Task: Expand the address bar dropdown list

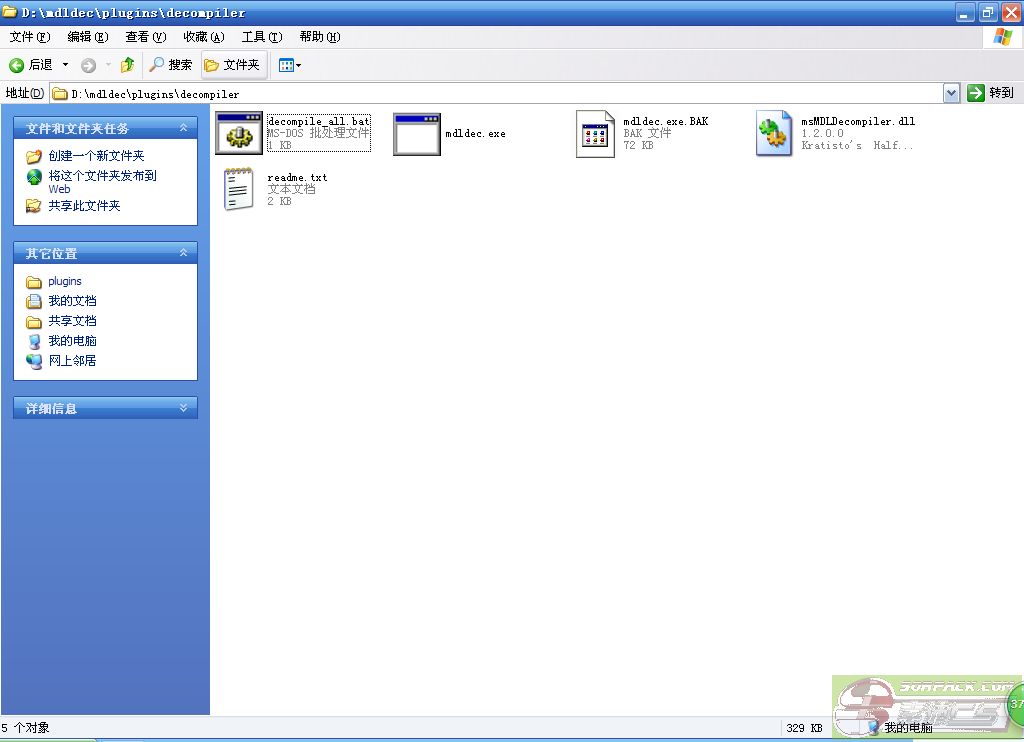Action: 951,93
